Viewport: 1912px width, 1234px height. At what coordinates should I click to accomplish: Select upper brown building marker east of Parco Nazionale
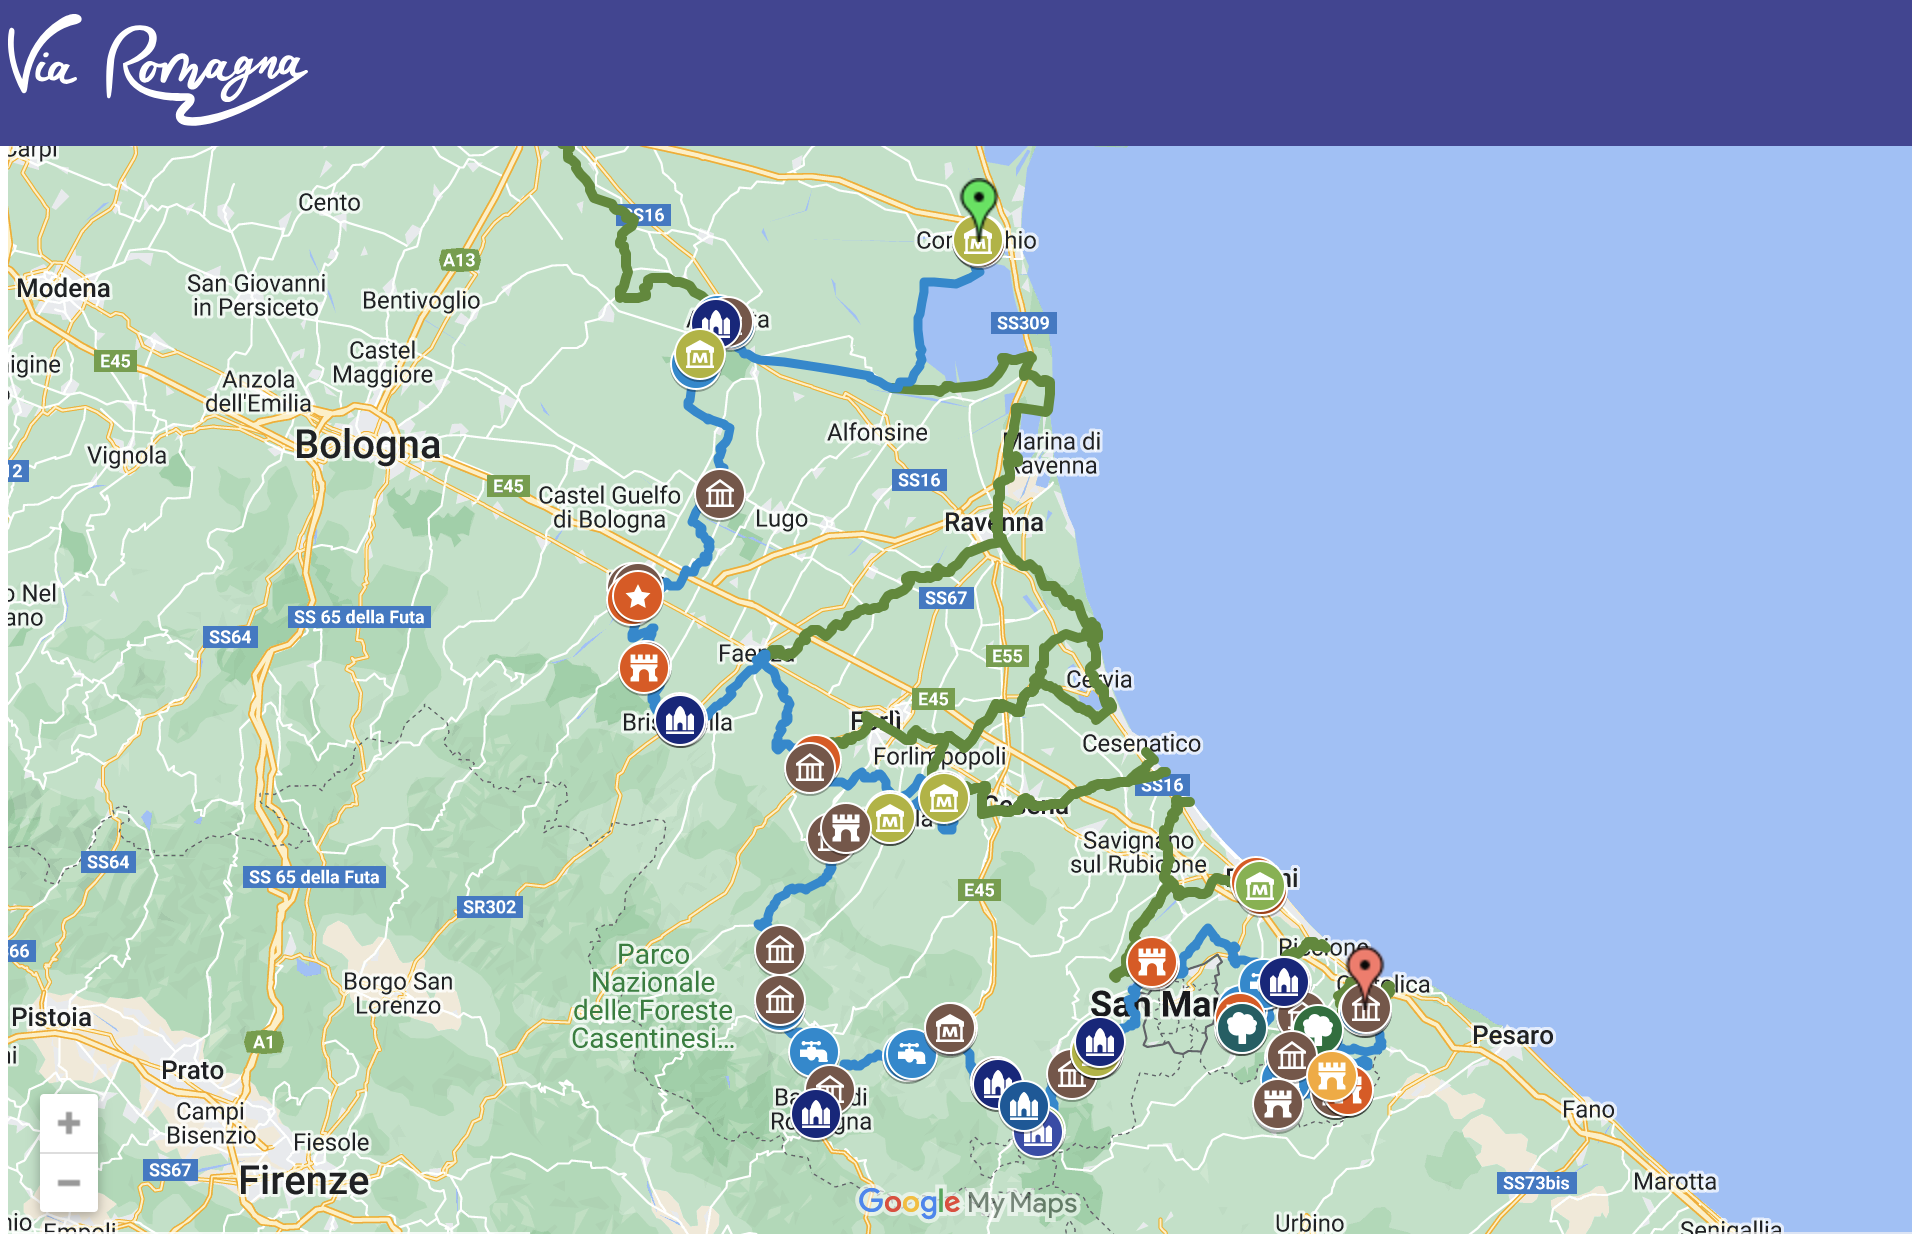click(780, 950)
